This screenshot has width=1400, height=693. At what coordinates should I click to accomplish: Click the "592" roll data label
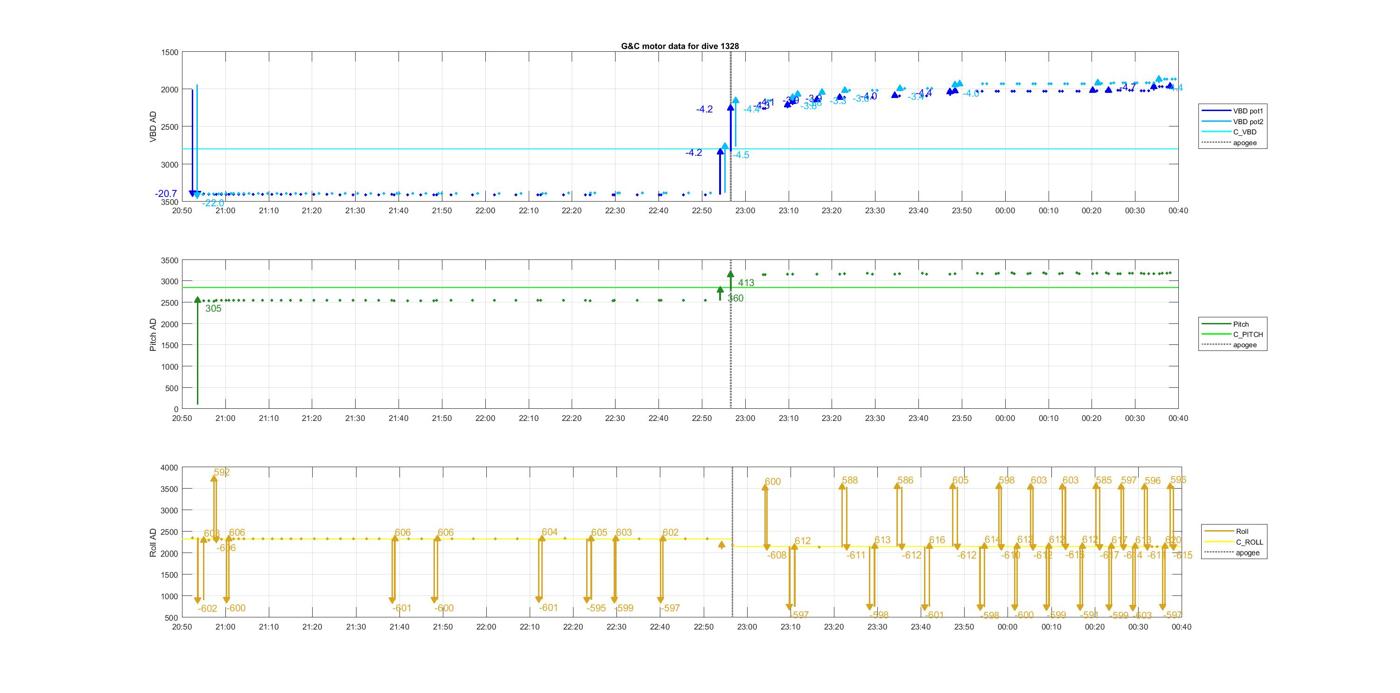coord(222,472)
